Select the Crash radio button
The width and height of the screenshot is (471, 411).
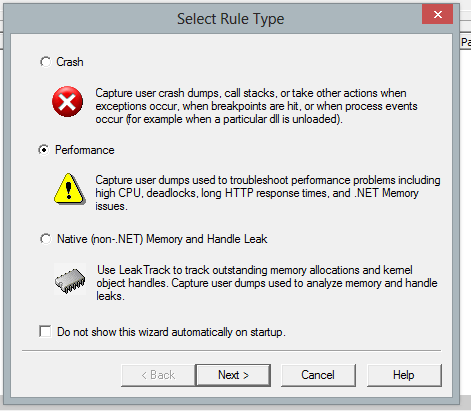(45, 62)
